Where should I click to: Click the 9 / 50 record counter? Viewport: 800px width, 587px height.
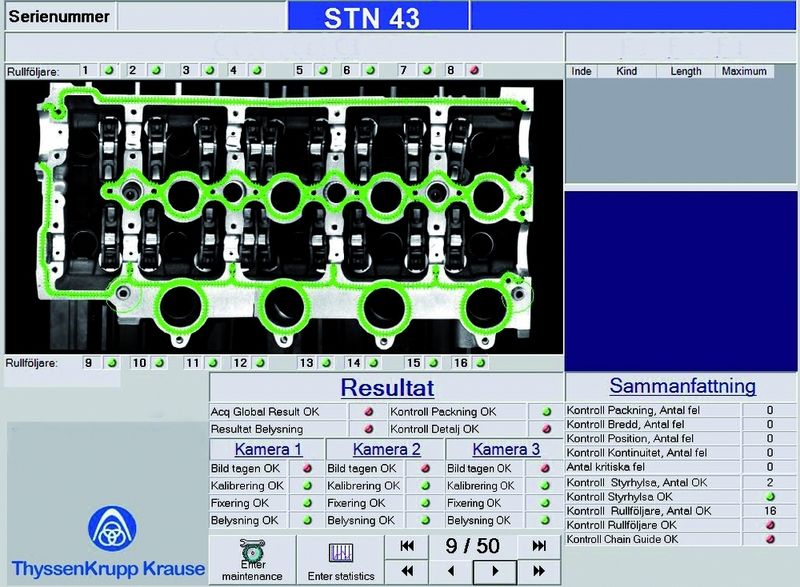472,546
